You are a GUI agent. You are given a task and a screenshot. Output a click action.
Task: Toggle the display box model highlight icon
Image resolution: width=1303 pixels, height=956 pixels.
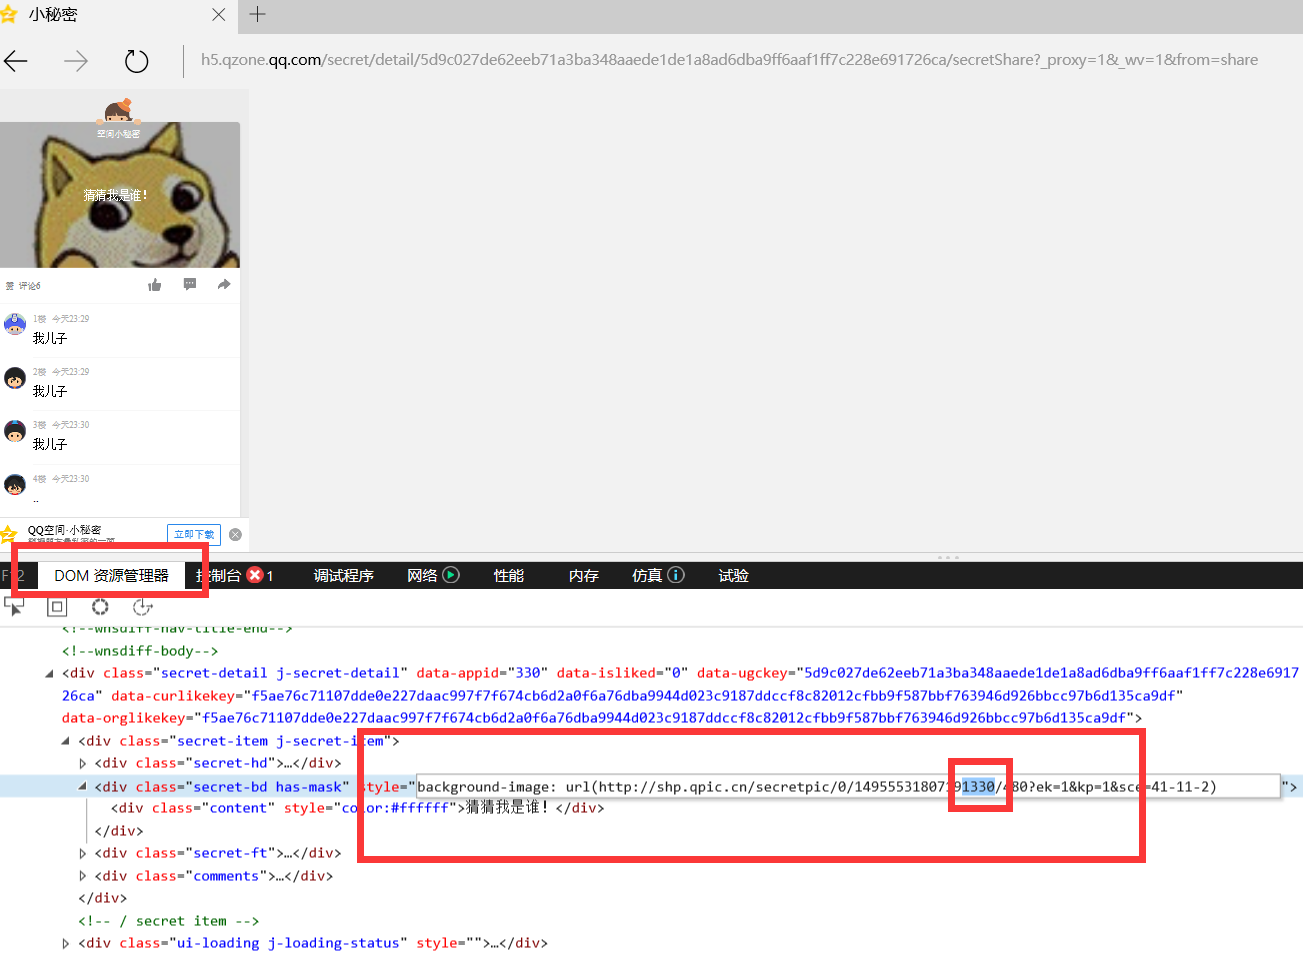pyautogui.click(x=57, y=606)
